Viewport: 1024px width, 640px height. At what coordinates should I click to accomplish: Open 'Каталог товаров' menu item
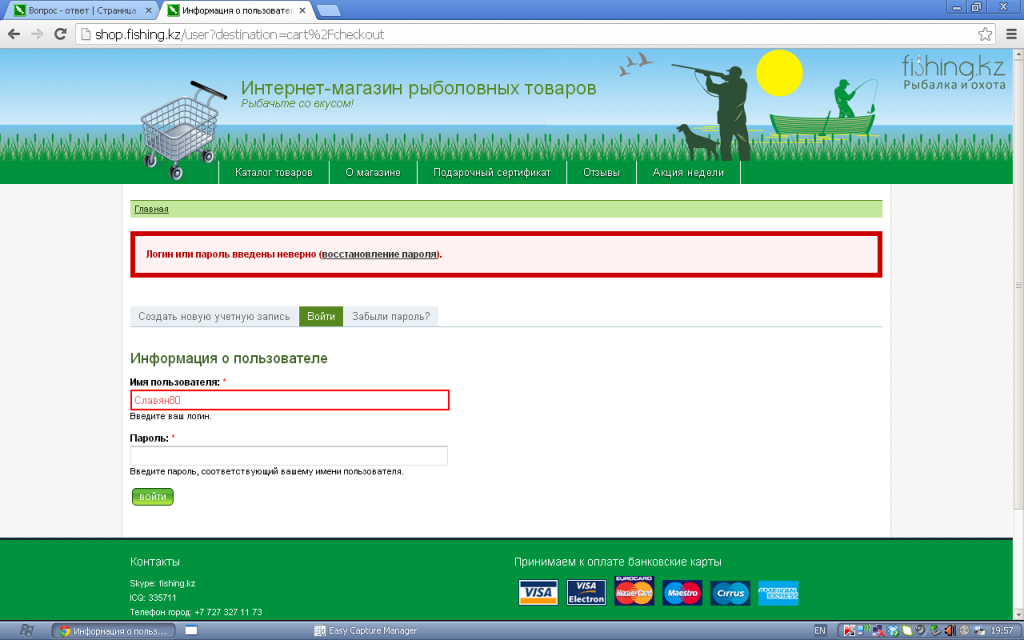pos(274,173)
